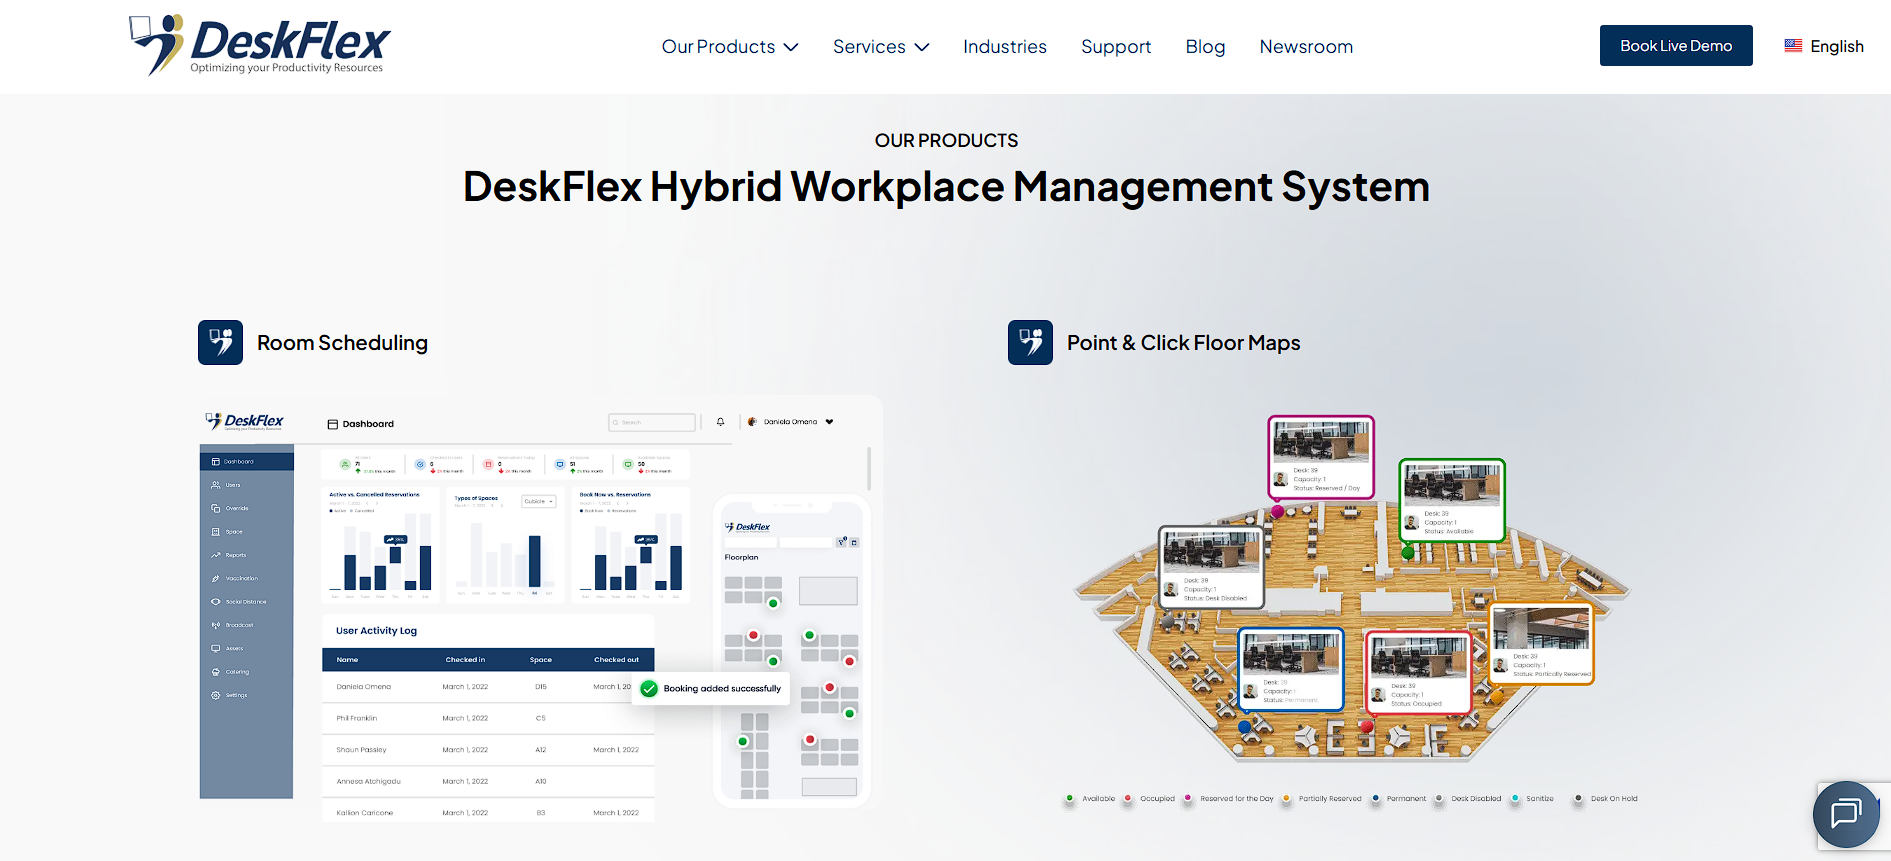
Task: Go to the Industries page
Action: coord(1005,47)
